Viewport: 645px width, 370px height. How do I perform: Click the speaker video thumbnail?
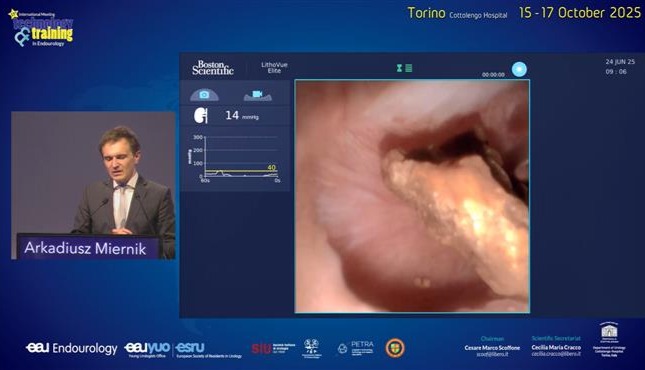click(93, 185)
